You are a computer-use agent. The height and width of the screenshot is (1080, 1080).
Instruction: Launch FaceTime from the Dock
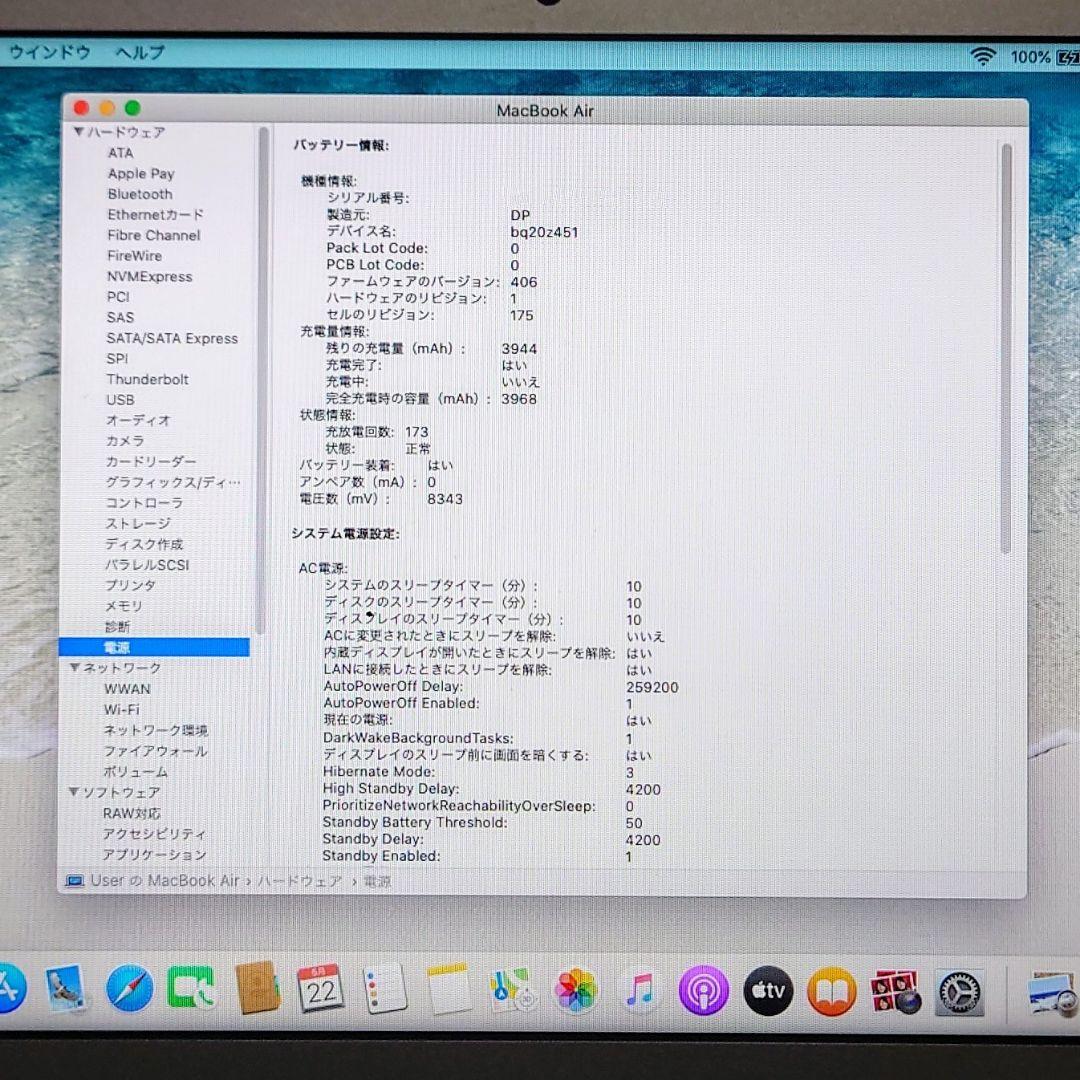tap(191, 989)
